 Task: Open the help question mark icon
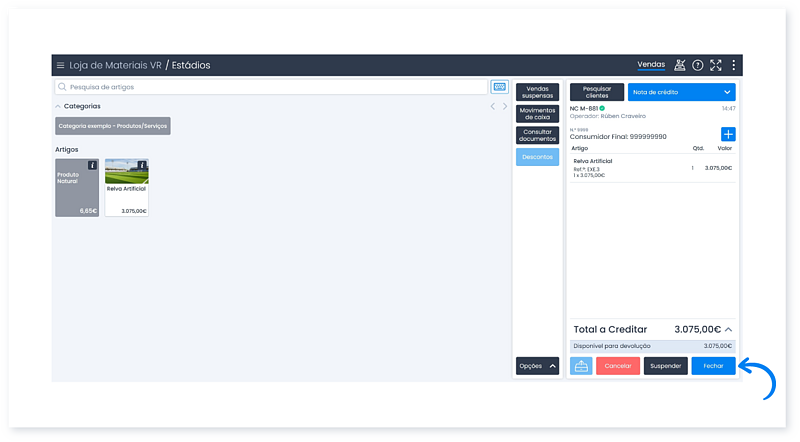[x=698, y=65]
